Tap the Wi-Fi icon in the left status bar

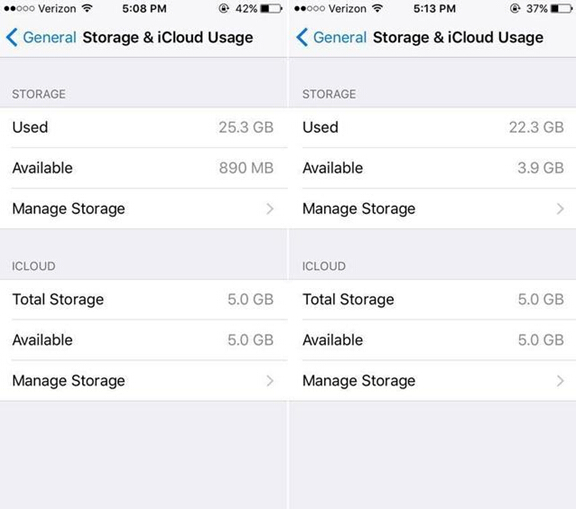[x=87, y=8]
